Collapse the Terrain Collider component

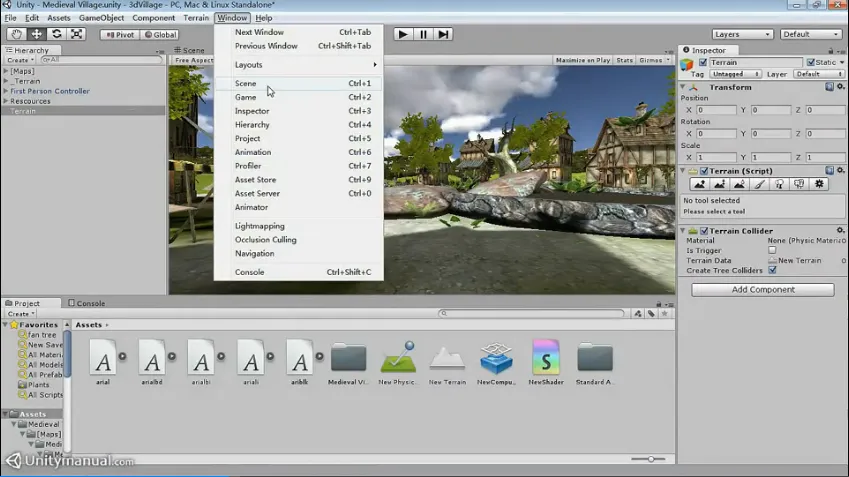[683, 231]
